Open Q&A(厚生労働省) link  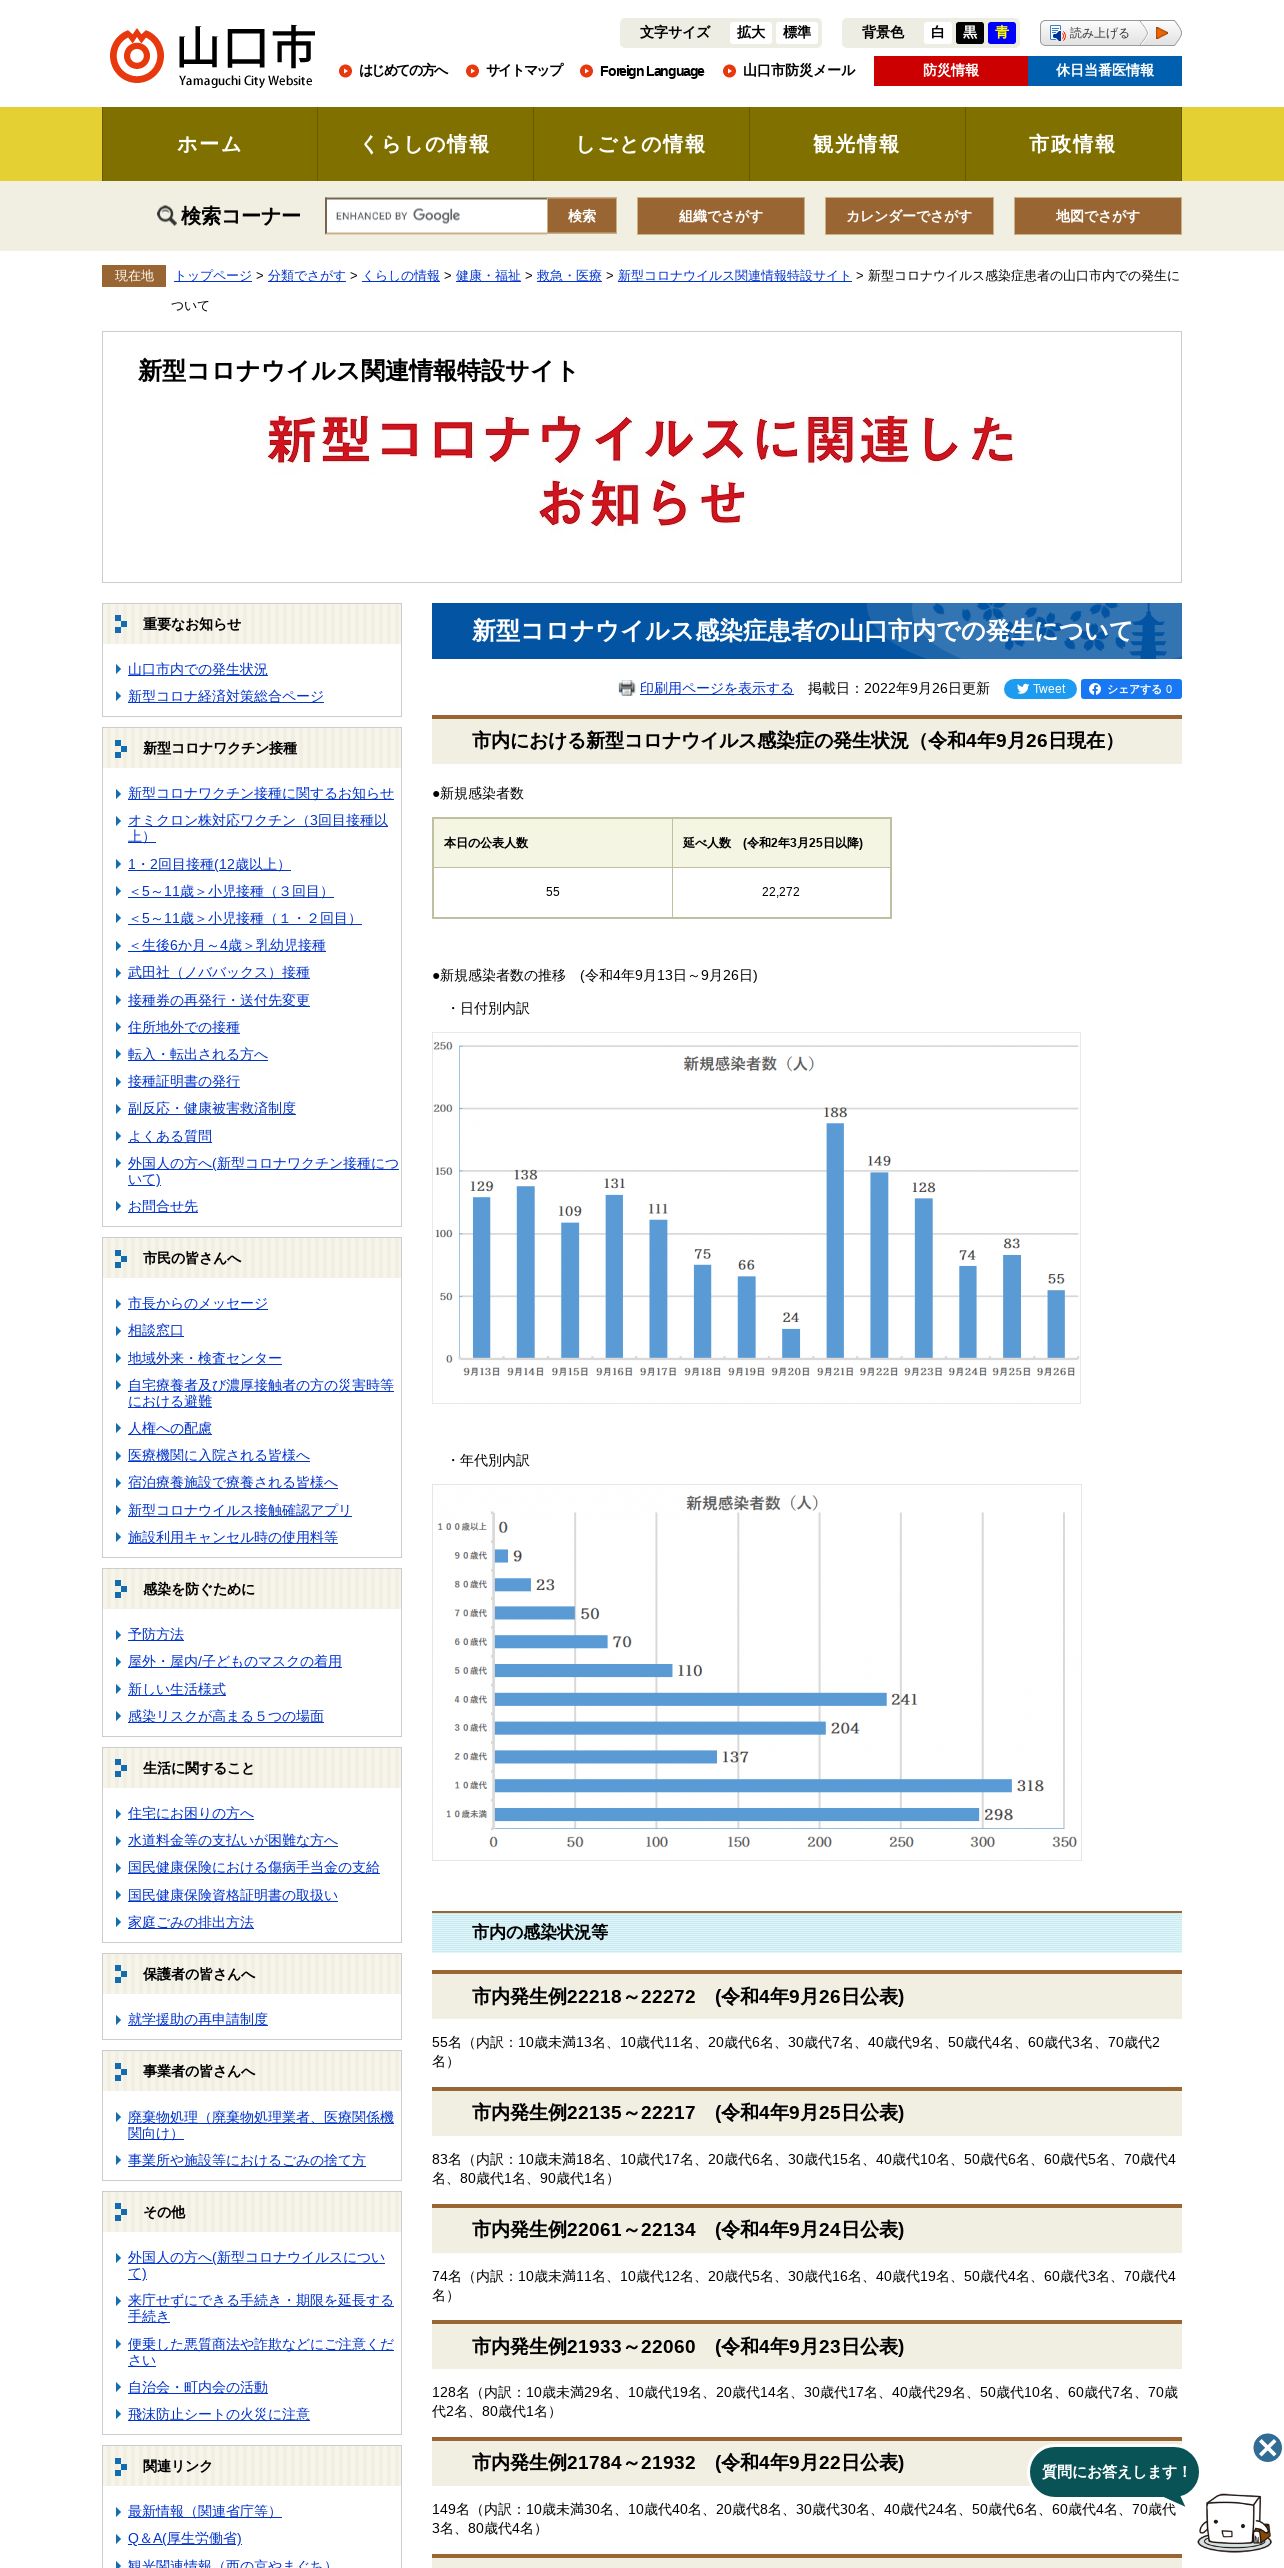click(x=185, y=2538)
